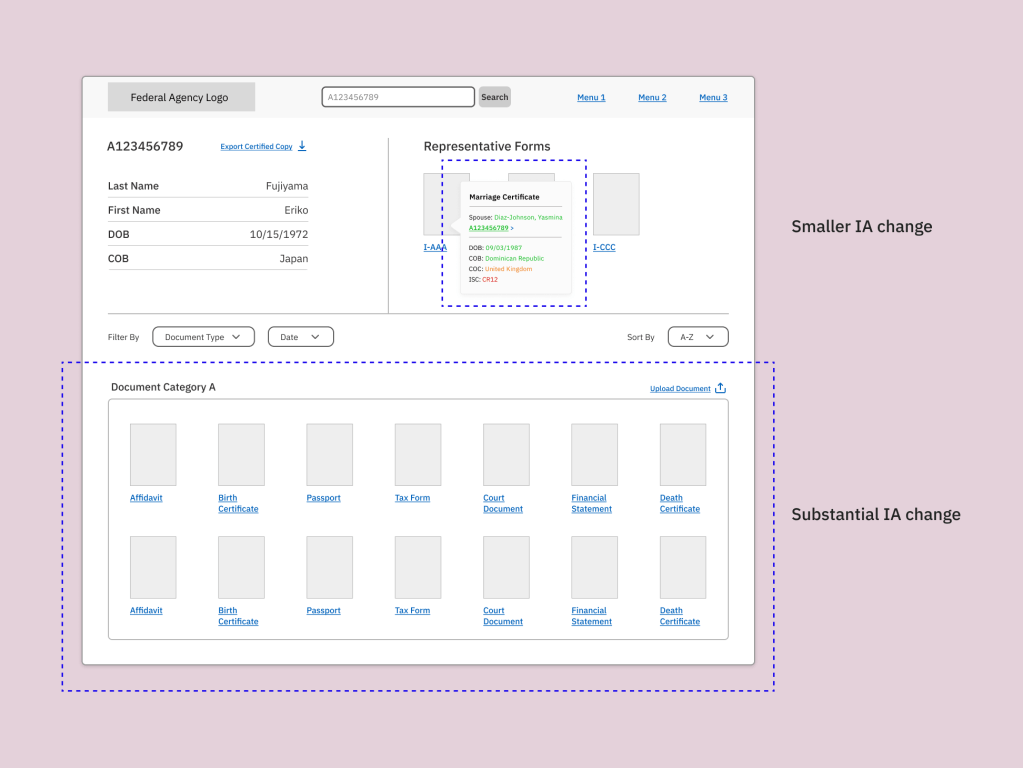
Task: Click the Federal Agency Logo
Action: pyautogui.click(x=181, y=97)
